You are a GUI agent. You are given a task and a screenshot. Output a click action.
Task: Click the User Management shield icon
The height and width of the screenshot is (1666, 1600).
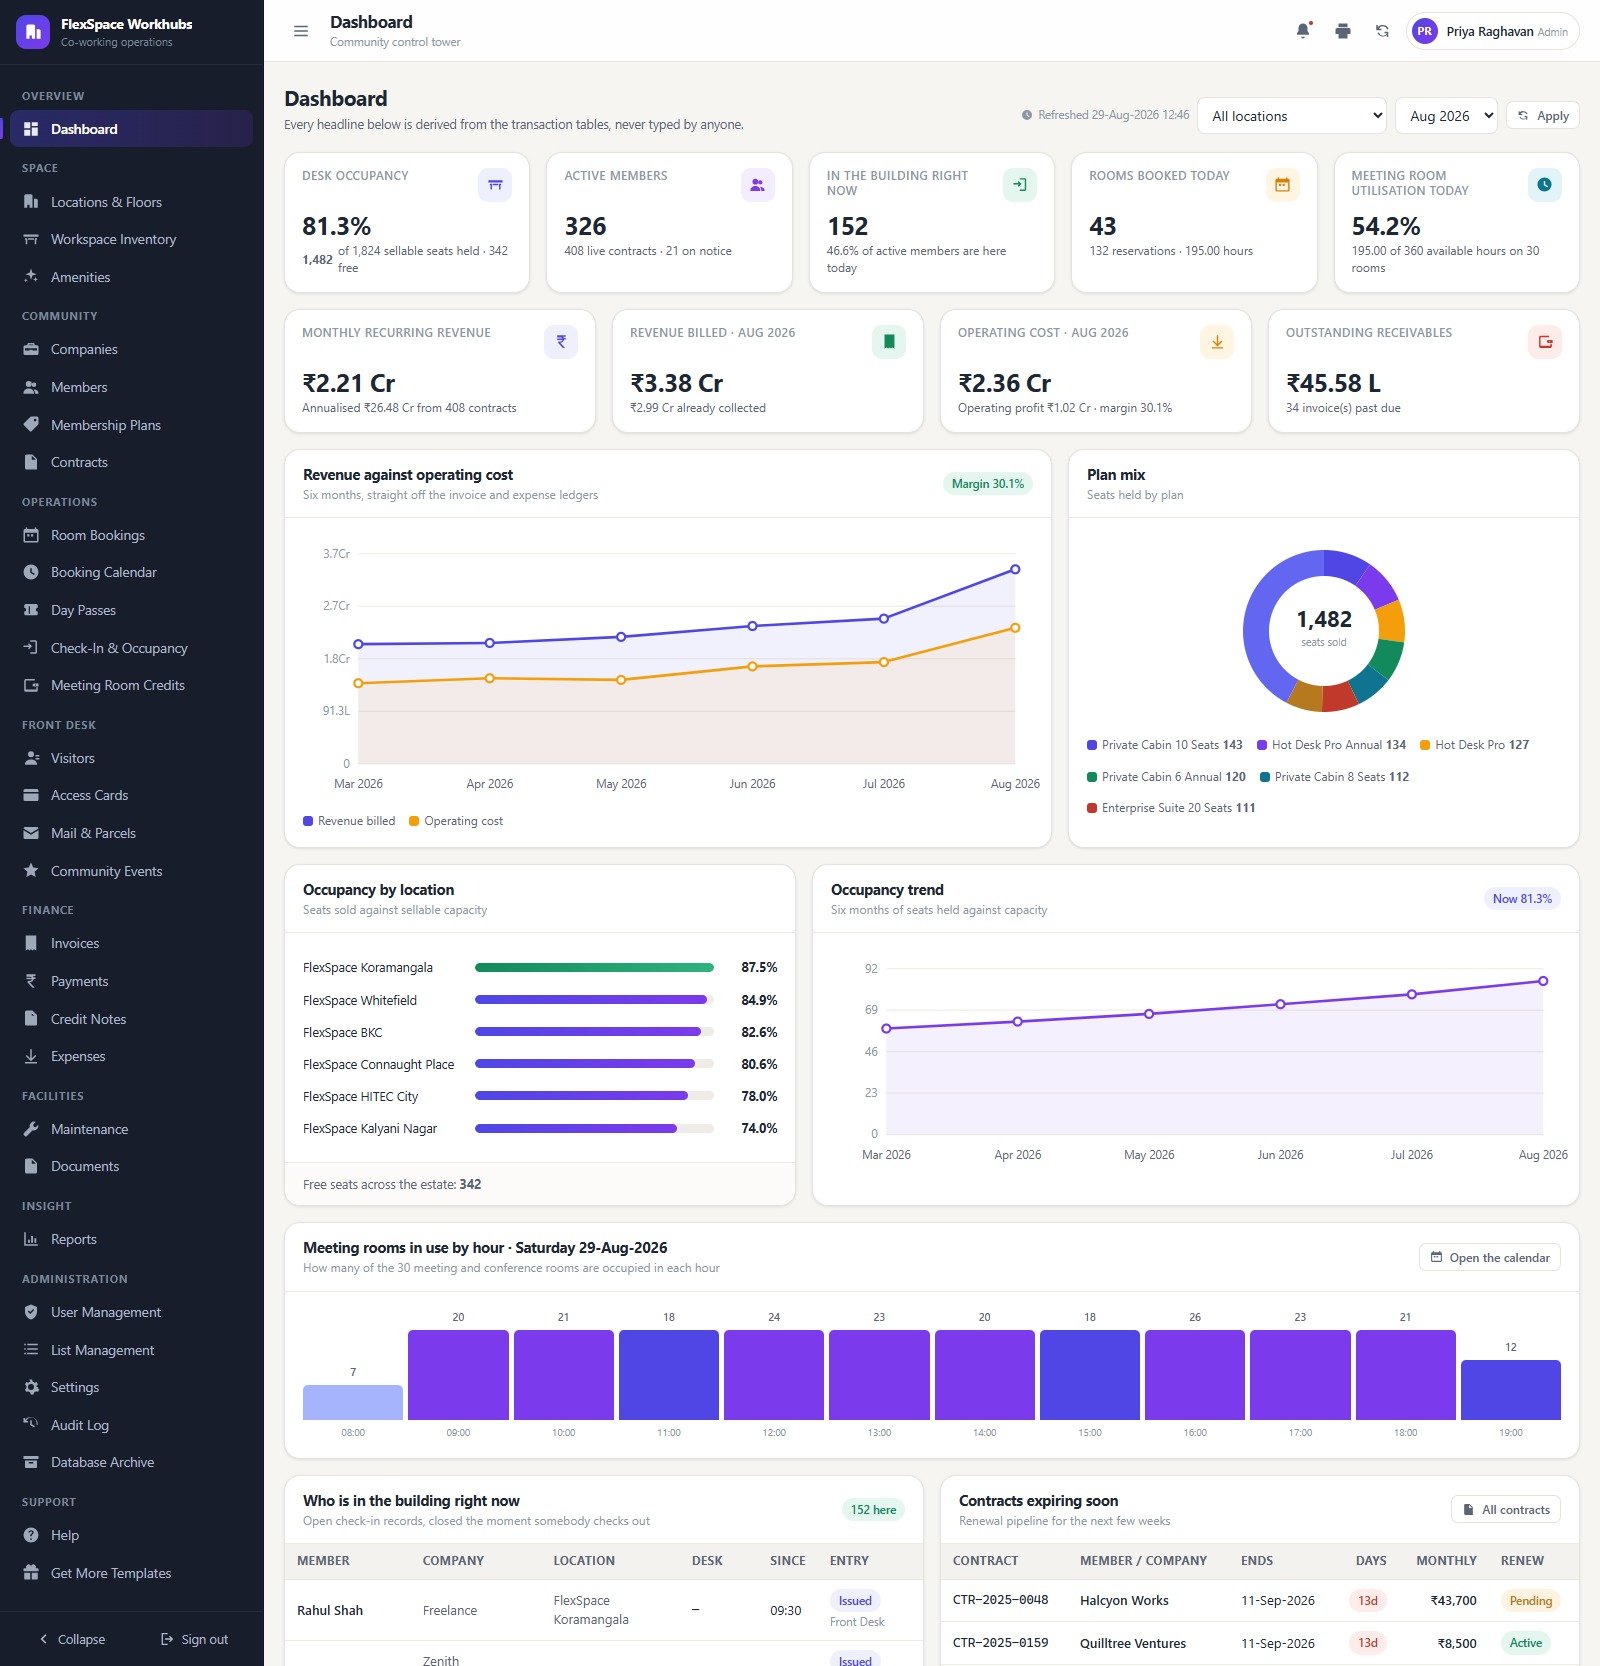click(31, 1312)
